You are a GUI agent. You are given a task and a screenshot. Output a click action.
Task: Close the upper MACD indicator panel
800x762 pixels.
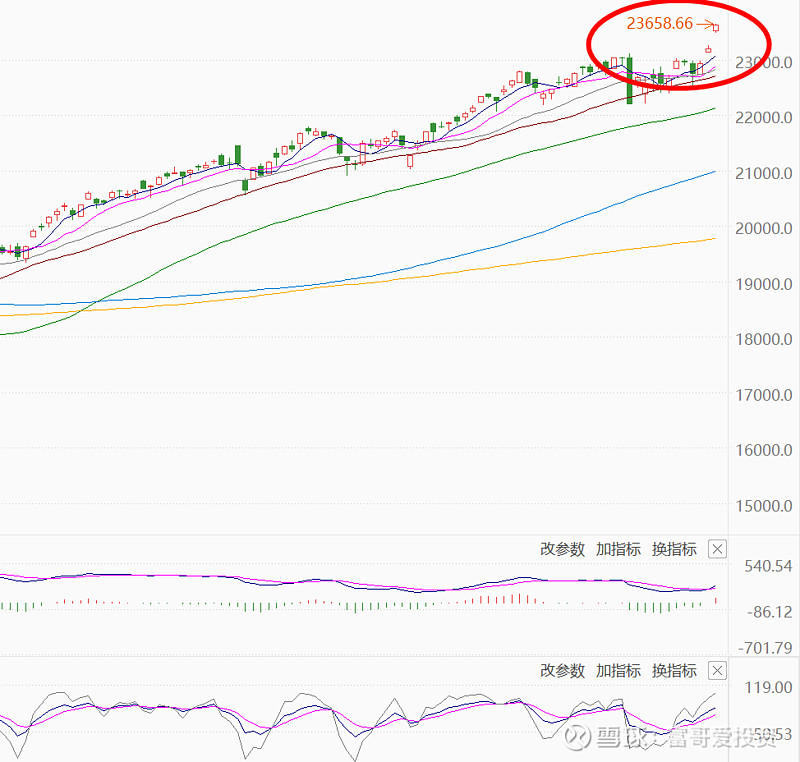[717, 549]
